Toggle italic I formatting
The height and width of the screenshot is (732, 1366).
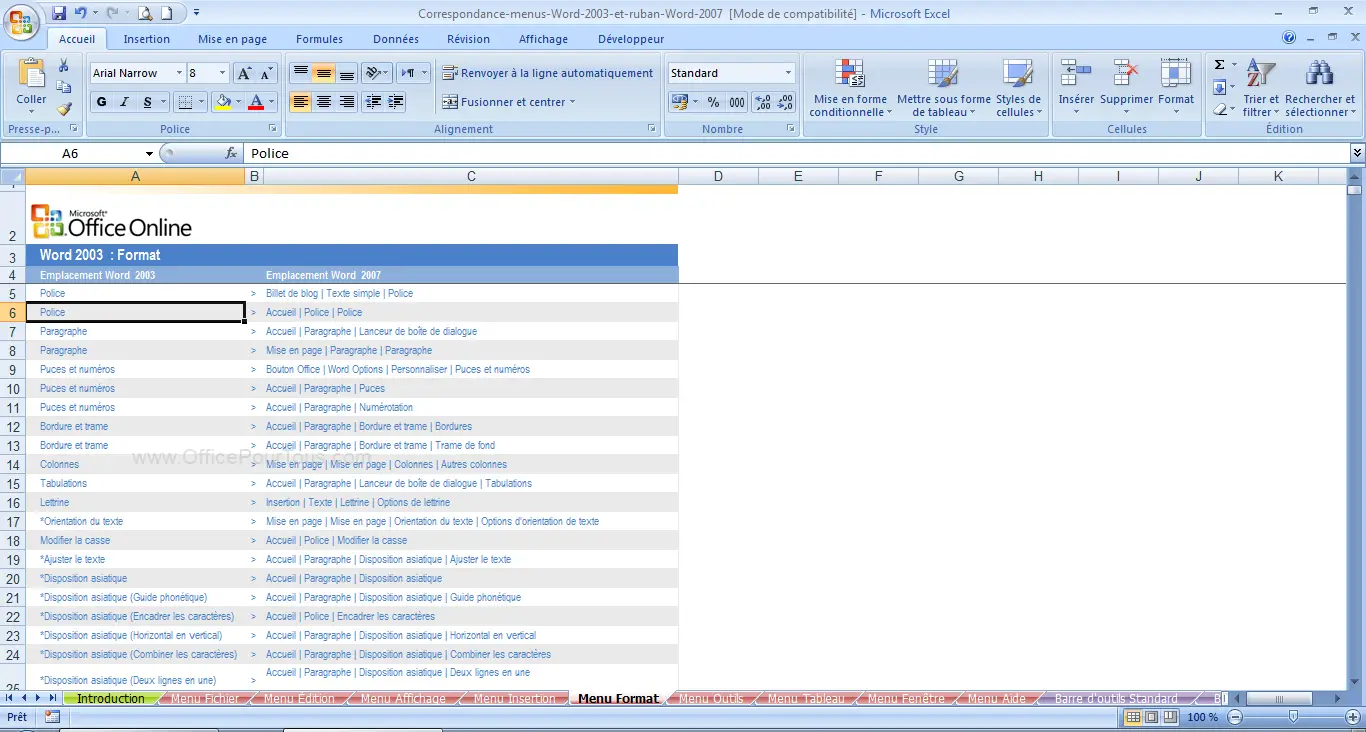pyautogui.click(x=124, y=102)
